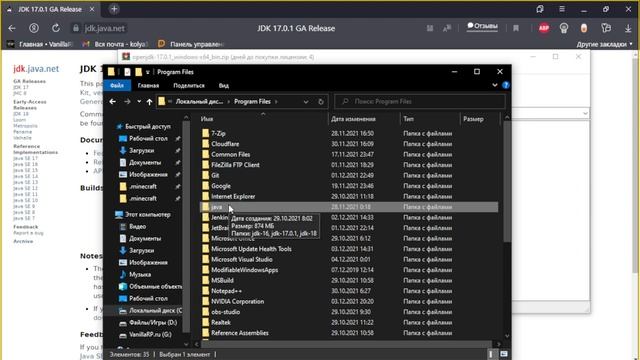Image resolution: width=640 pixels, height=360 pixels.
Task: Sort by Дата изменения column header
Action: coord(353,119)
